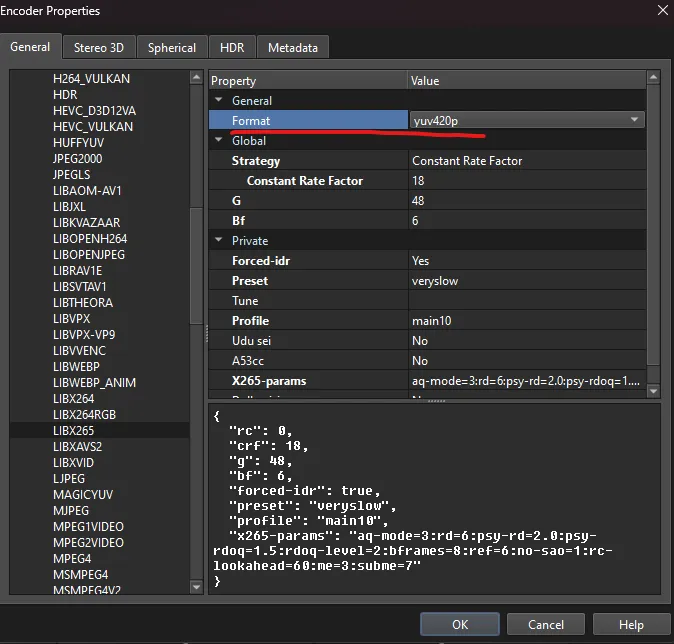Open the Format yuv420p dropdown
This screenshot has height=644, width=674.
click(634, 120)
